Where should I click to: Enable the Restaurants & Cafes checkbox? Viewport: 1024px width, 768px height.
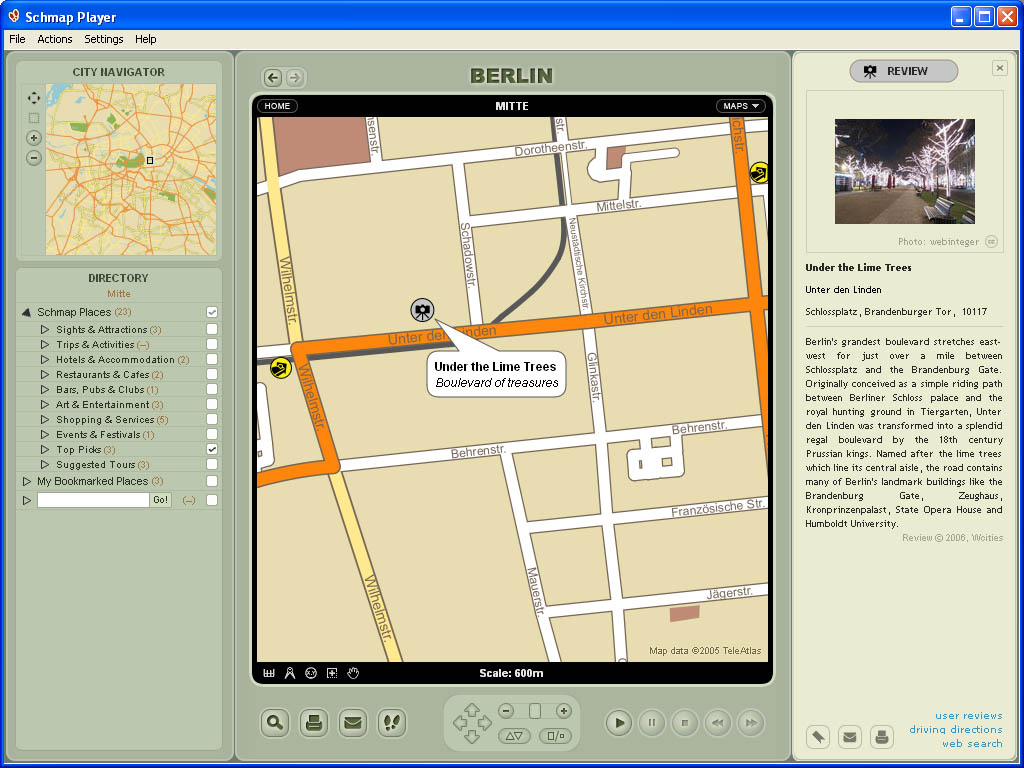[x=212, y=374]
